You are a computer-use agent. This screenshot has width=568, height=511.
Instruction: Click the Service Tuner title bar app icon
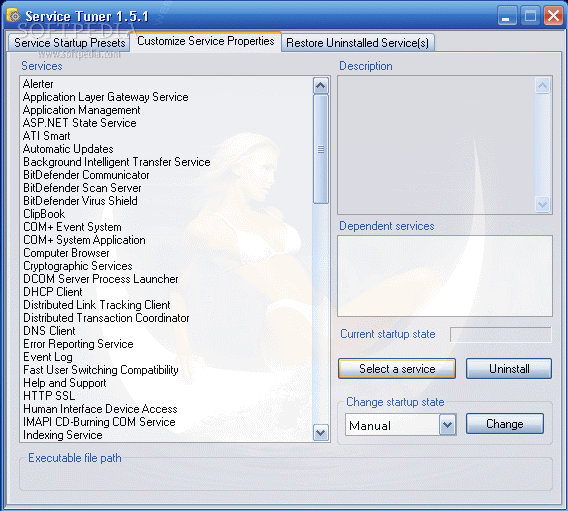coord(13,16)
